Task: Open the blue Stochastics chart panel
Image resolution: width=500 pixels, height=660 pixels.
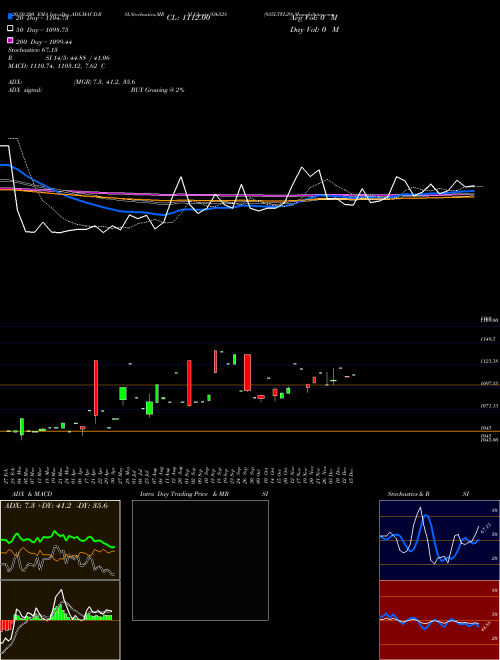Action: pyautogui.click(x=439, y=540)
